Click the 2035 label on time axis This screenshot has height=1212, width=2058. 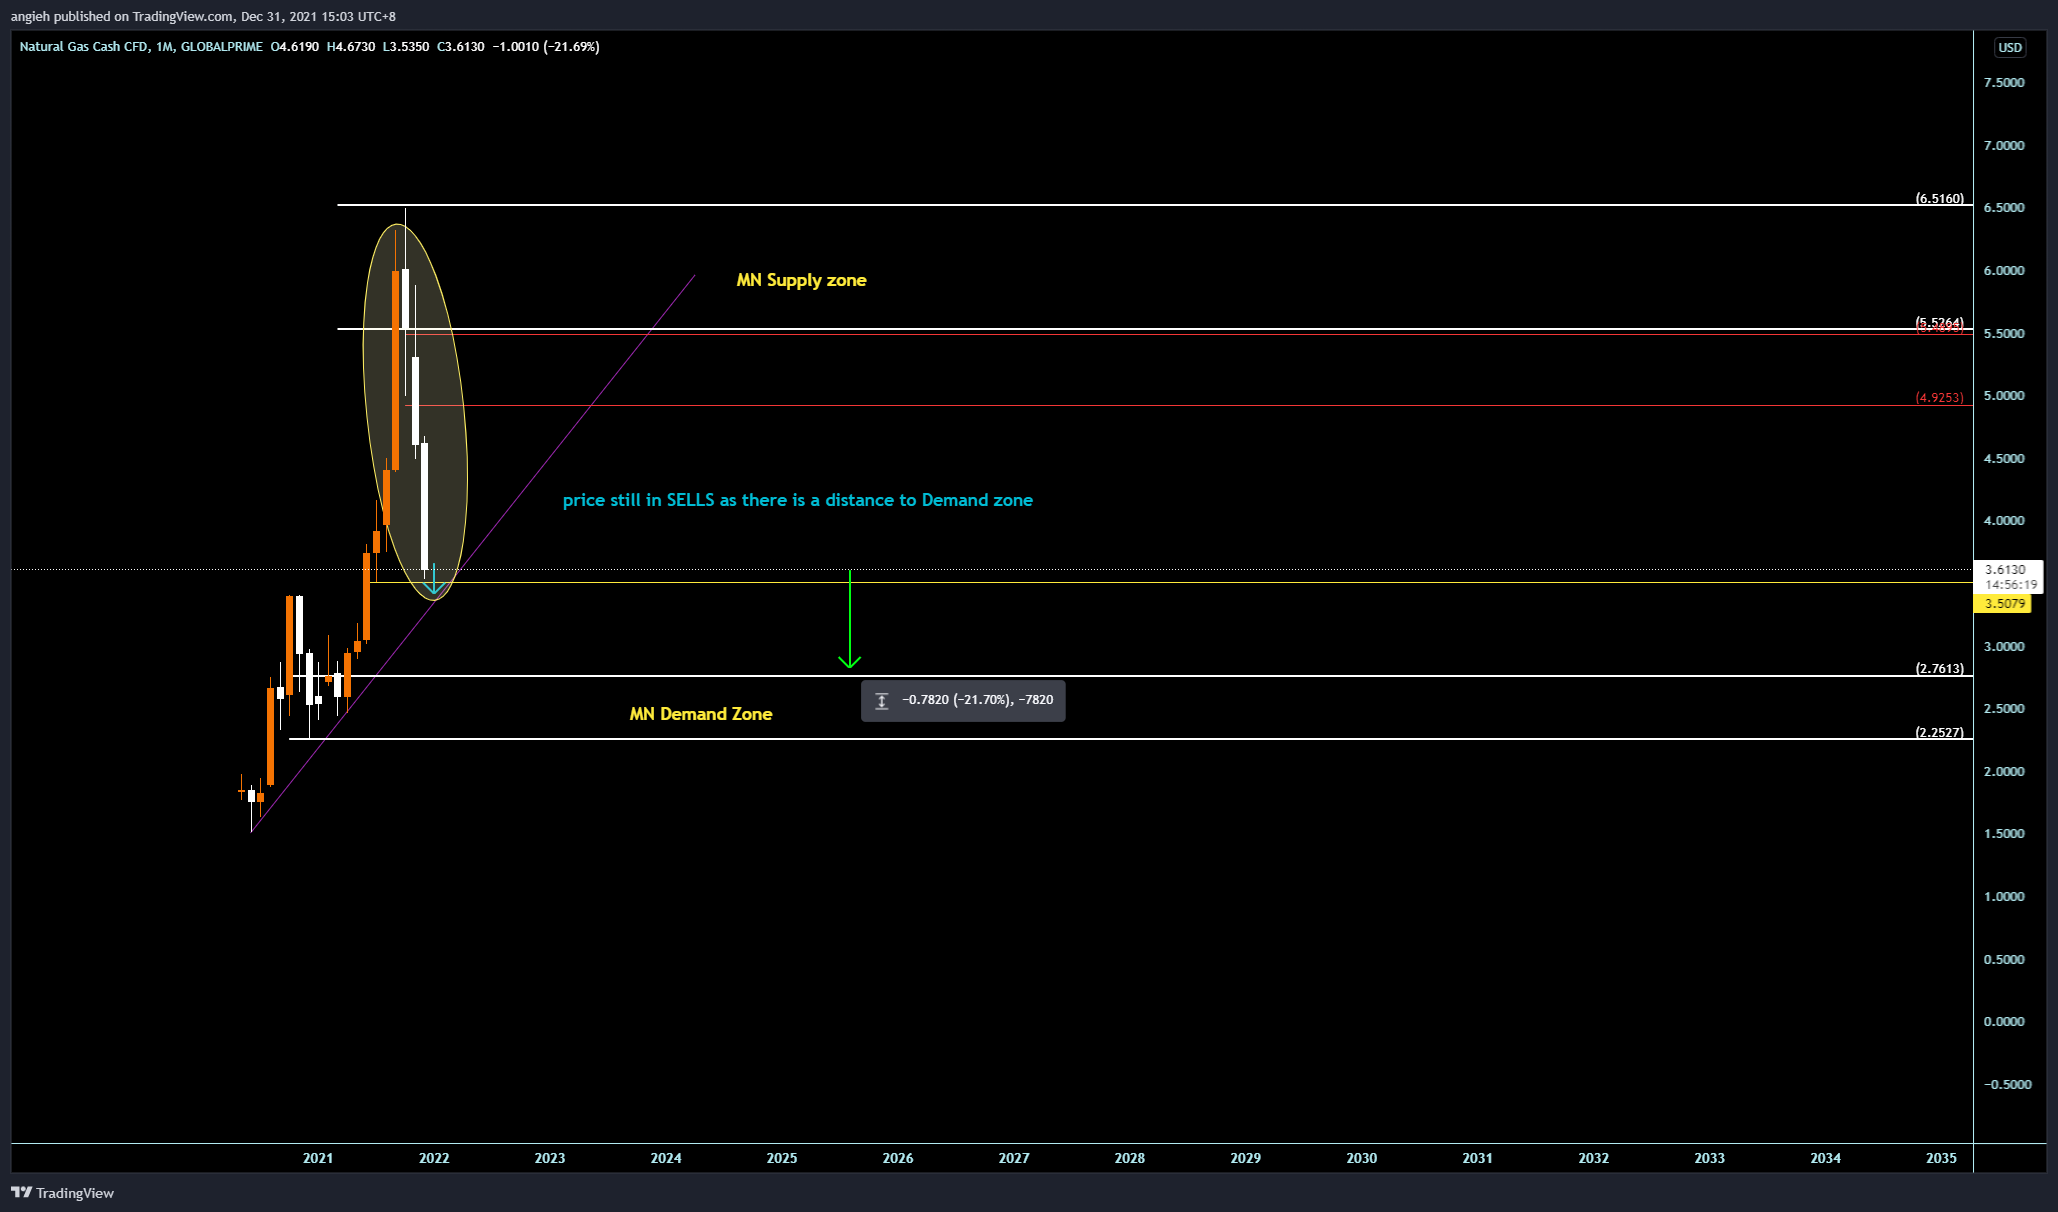click(x=1941, y=1158)
